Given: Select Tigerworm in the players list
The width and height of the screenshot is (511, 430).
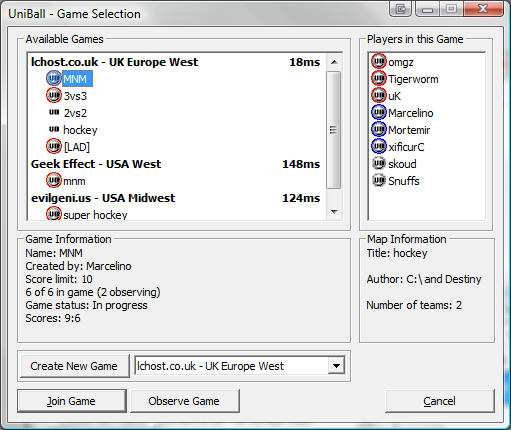Looking at the screenshot, I should tap(413, 79).
